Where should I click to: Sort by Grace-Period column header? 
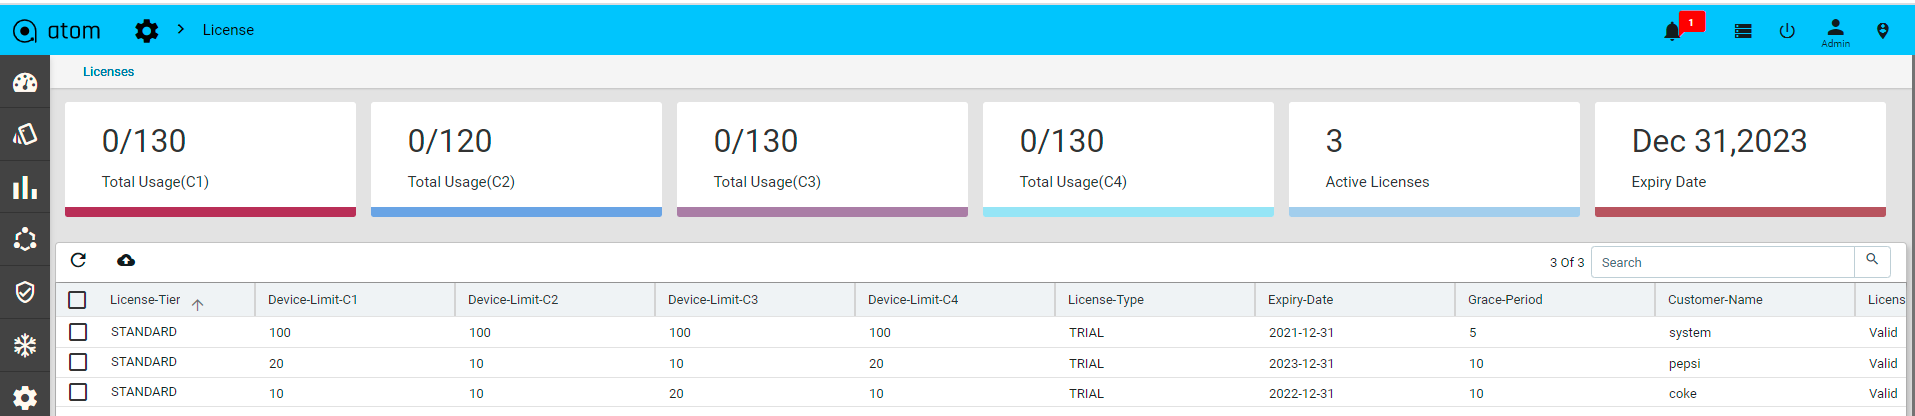[1505, 300]
